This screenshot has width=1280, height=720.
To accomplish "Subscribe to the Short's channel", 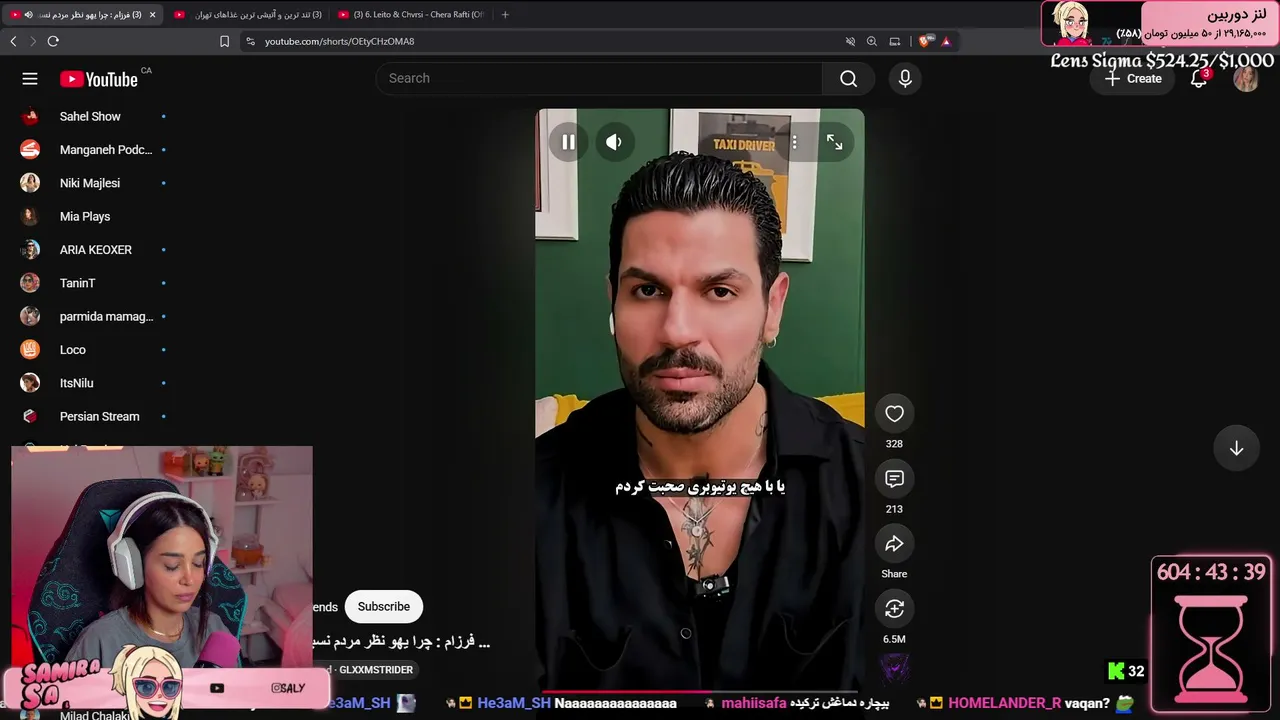I will point(384,607).
